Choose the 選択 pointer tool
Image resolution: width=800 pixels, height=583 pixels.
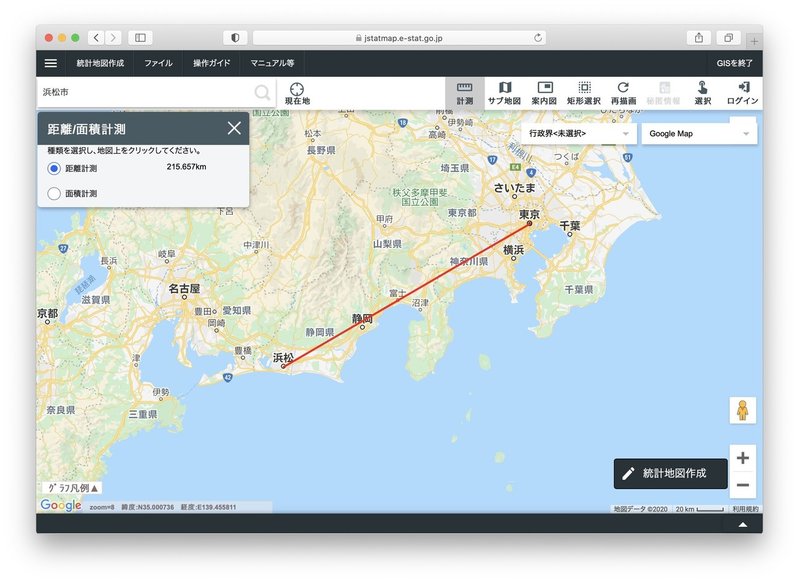[703, 93]
